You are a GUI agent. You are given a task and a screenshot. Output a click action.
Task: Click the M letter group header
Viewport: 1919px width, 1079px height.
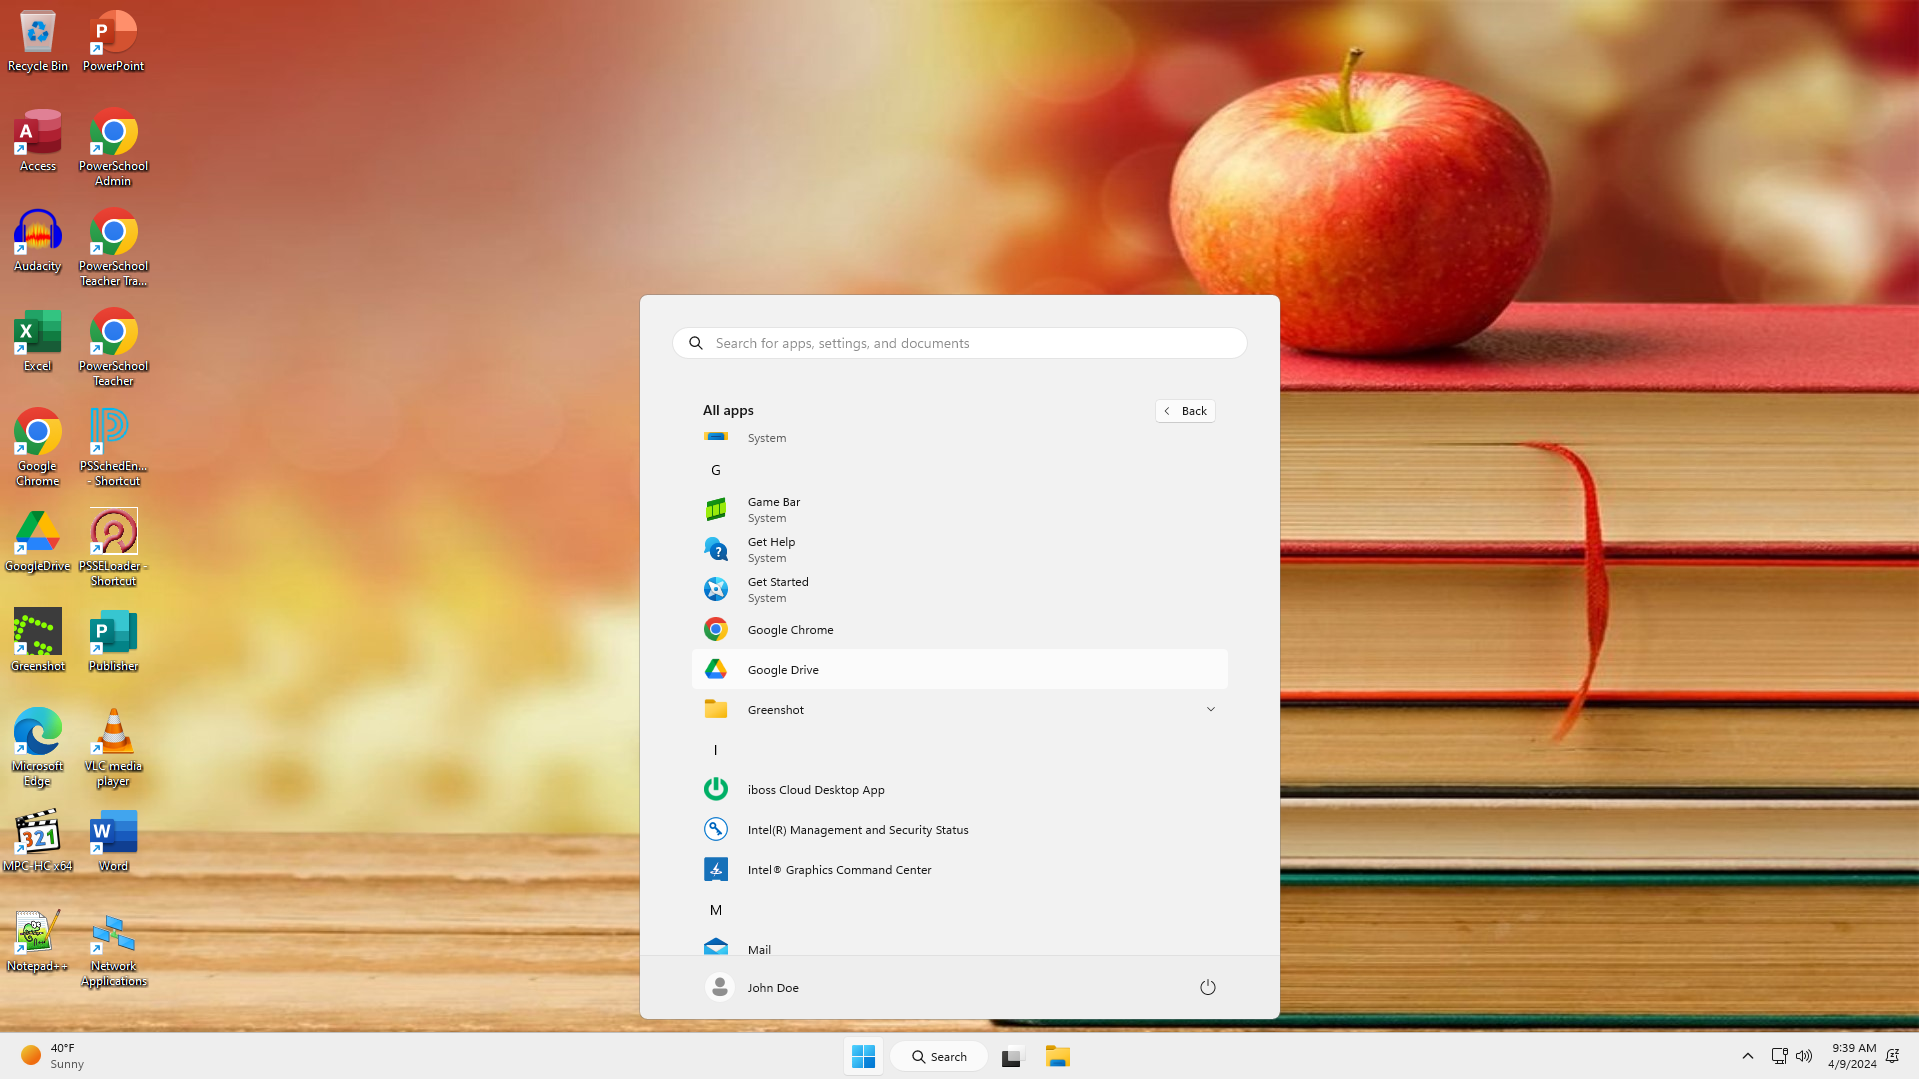click(x=715, y=910)
